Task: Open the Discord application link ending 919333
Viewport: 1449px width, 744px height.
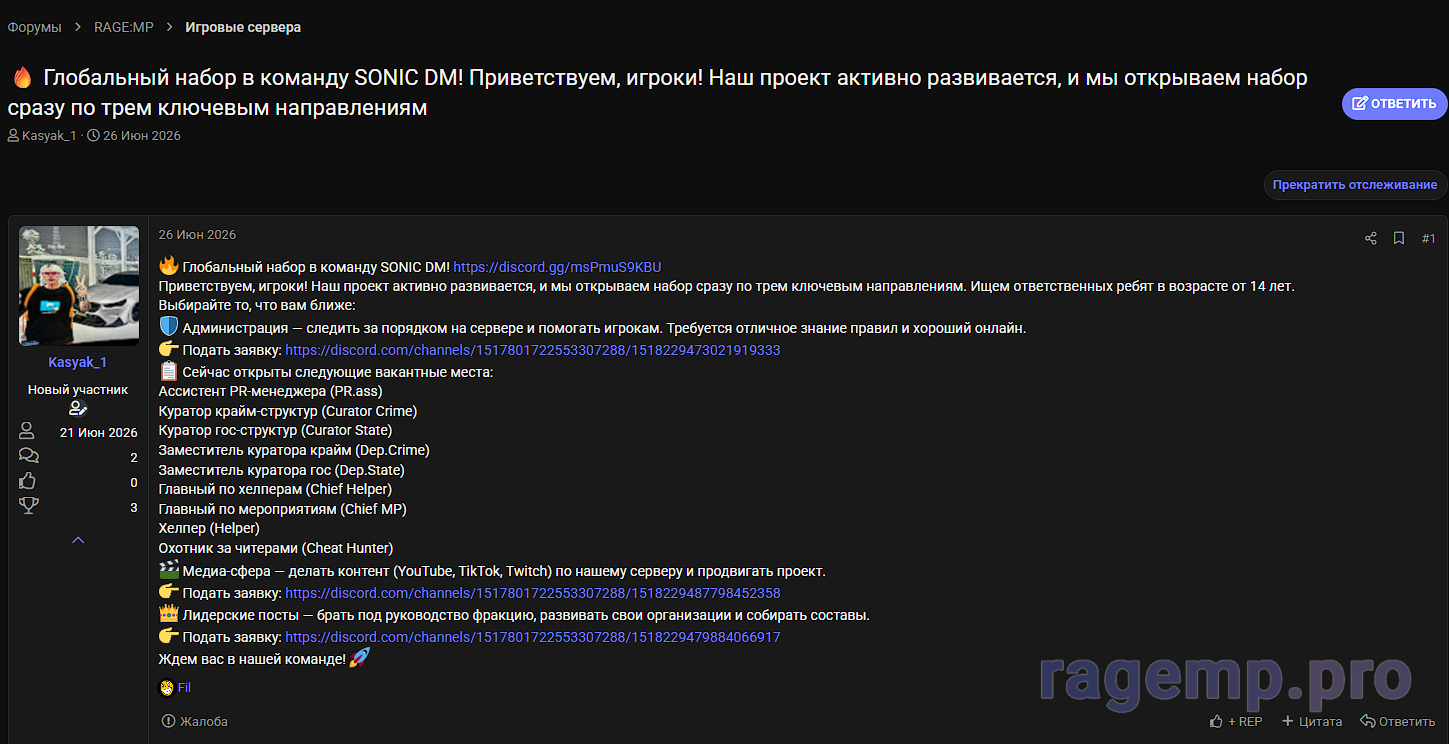Action: [533, 351]
